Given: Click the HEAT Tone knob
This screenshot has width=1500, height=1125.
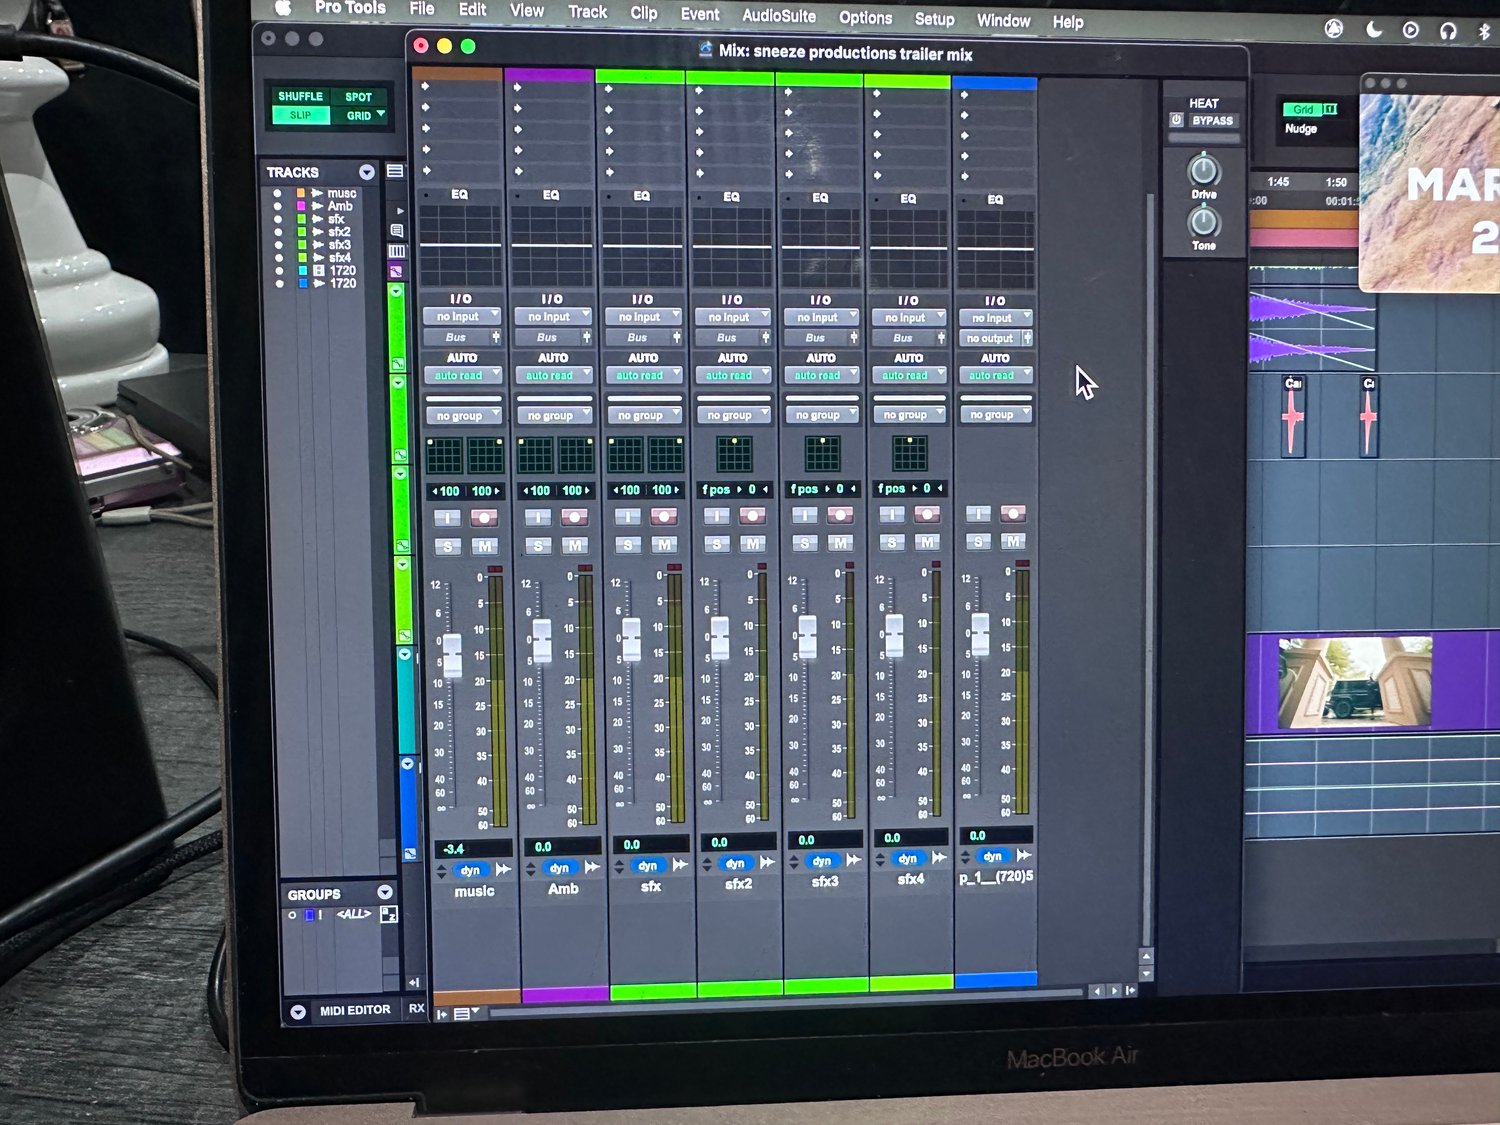Looking at the screenshot, I should 1204,221.
